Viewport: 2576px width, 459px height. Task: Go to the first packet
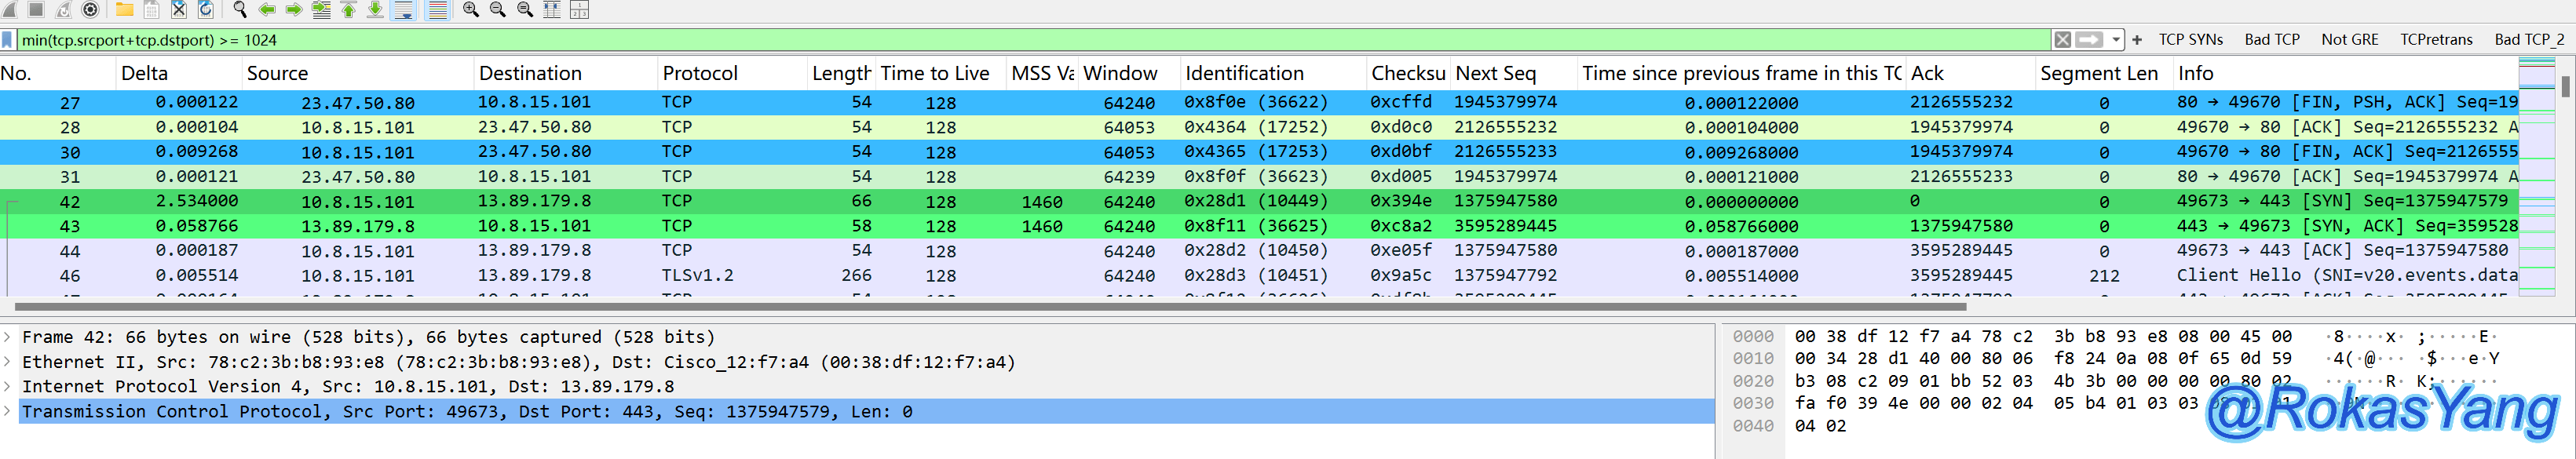[349, 10]
